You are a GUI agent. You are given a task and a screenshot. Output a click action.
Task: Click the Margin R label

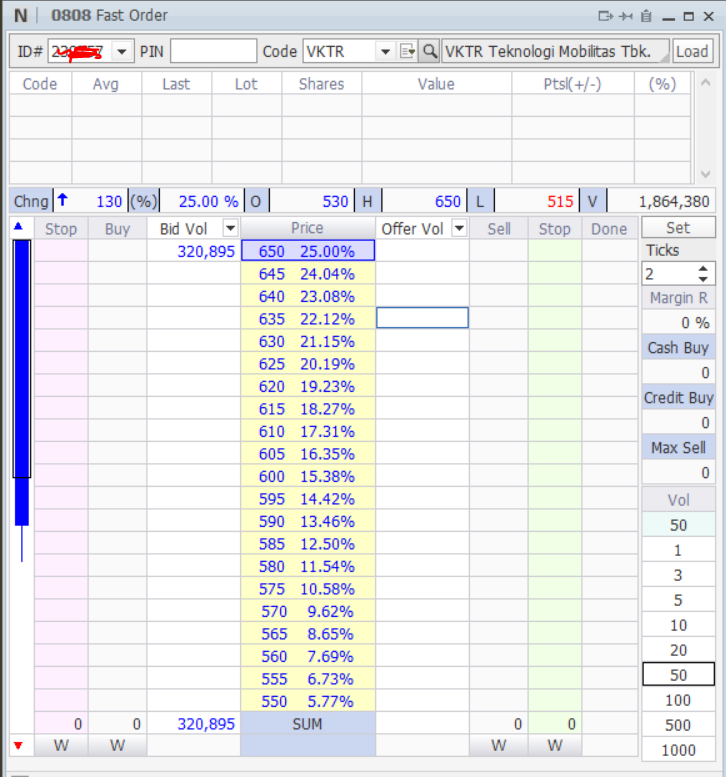pos(678,297)
